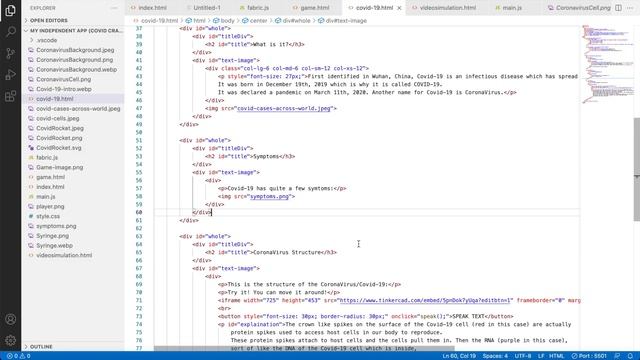Open the Search view icon
This screenshot has height=360, width=640.
10,31
